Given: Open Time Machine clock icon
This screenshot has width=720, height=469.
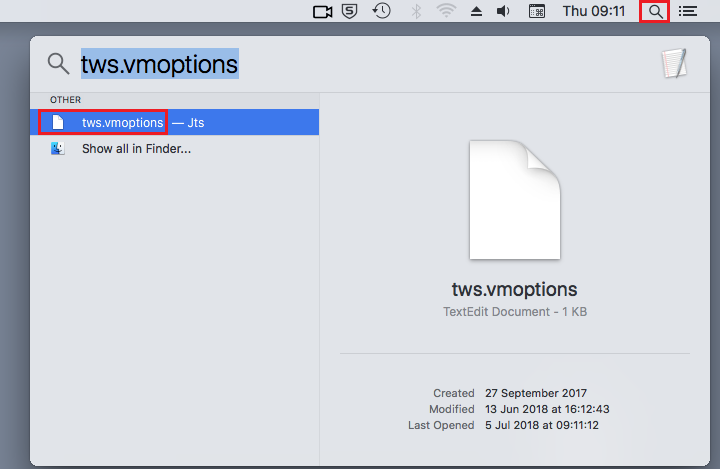Looking at the screenshot, I should pos(382,11).
